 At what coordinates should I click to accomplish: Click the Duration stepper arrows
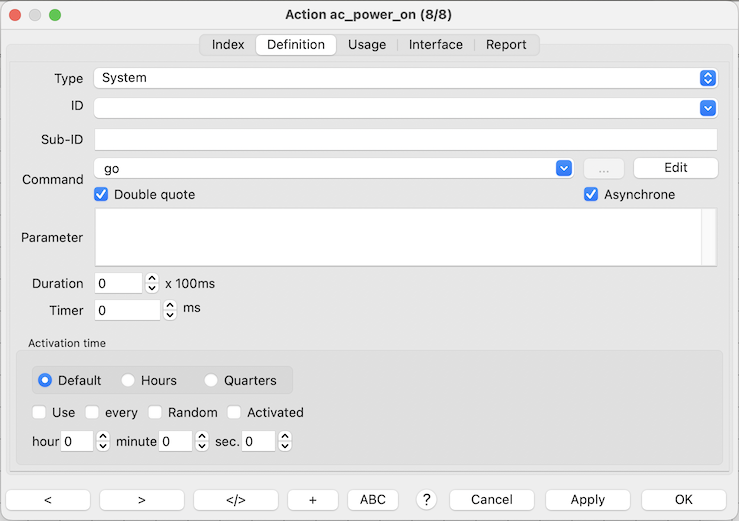(x=152, y=283)
